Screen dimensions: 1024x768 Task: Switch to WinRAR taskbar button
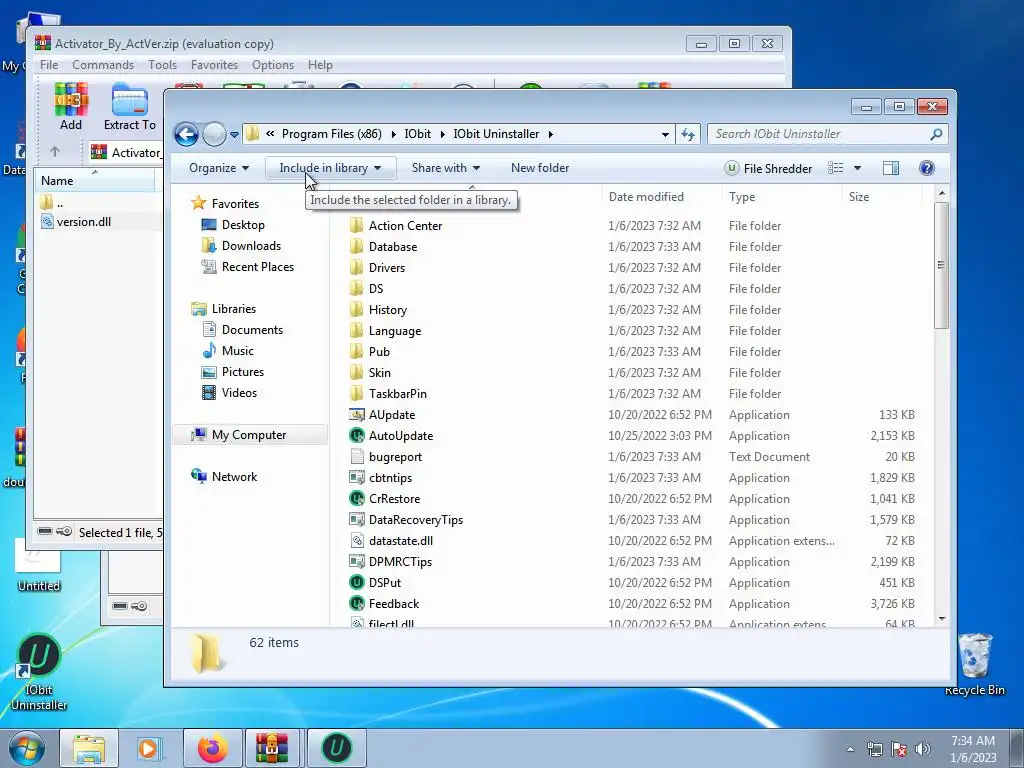click(272, 748)
